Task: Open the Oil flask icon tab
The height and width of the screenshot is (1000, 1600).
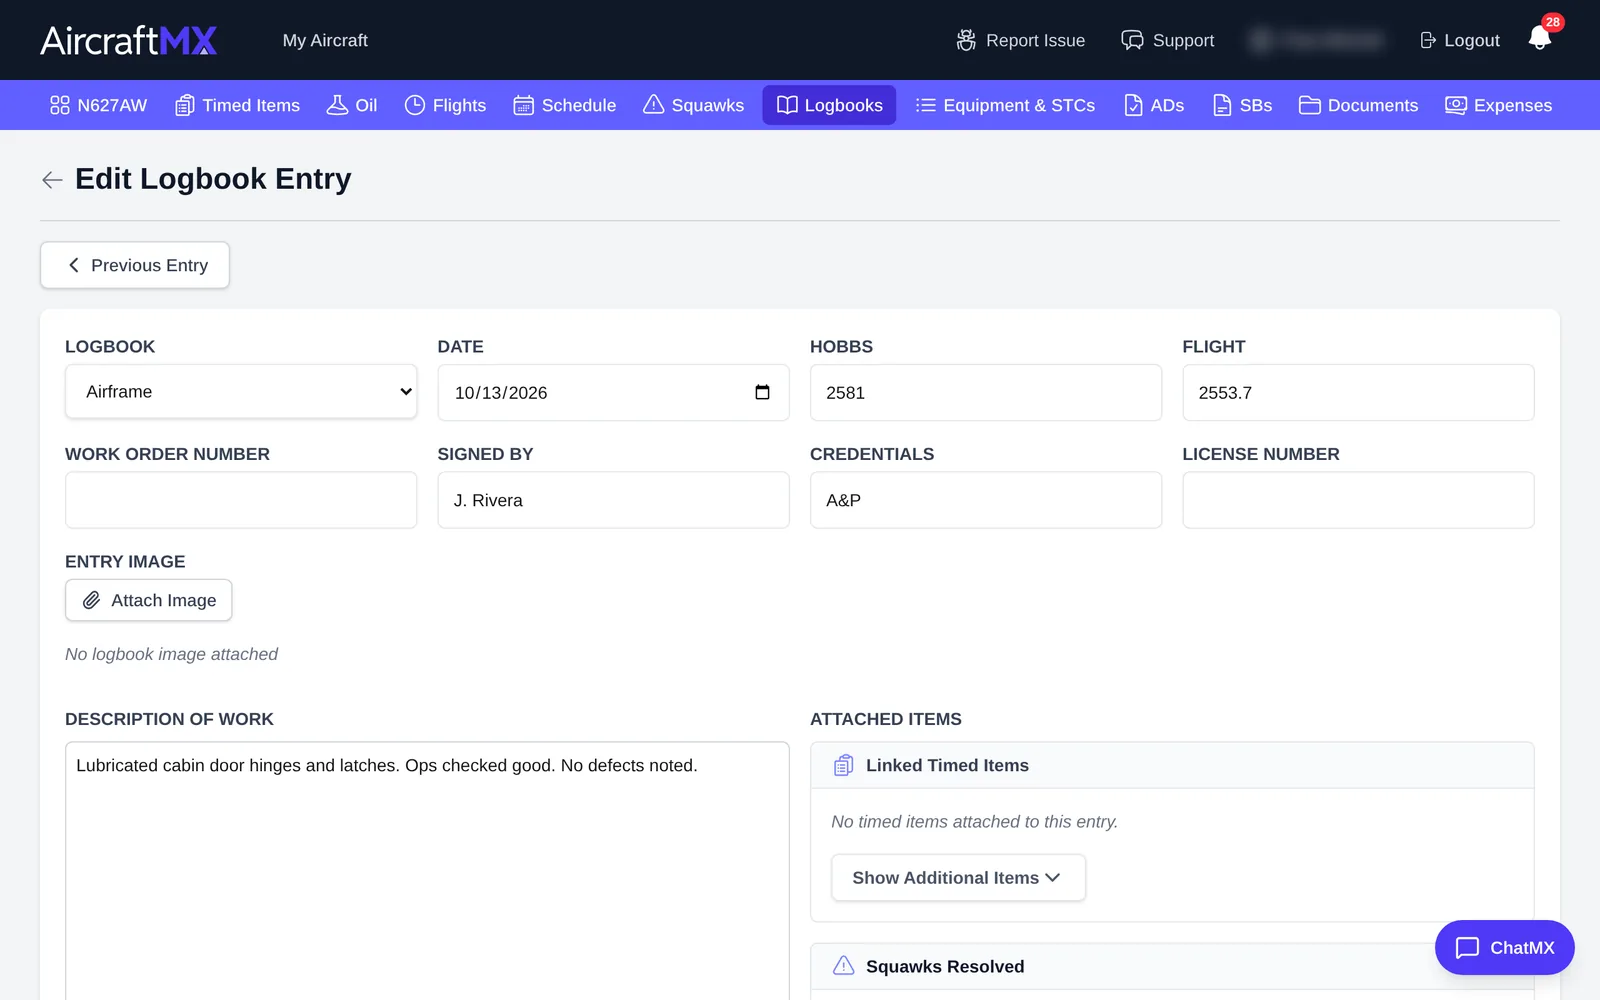Action: click(352, 105)
